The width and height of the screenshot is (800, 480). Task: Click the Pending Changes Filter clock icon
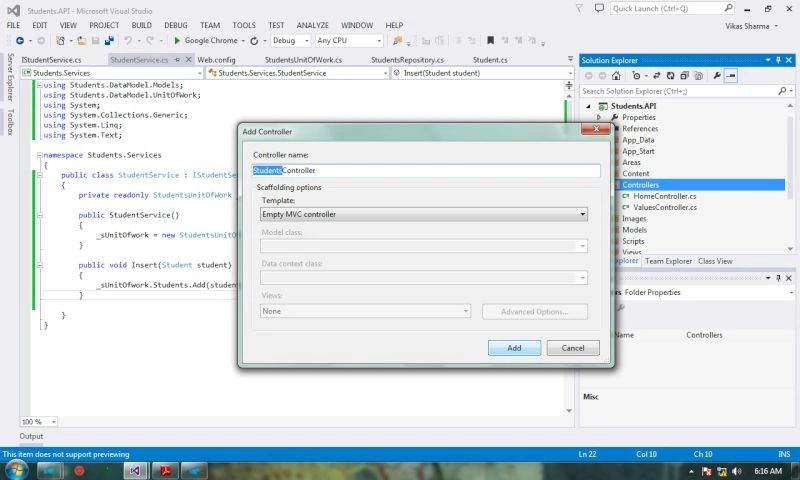[x=636, y=75]
